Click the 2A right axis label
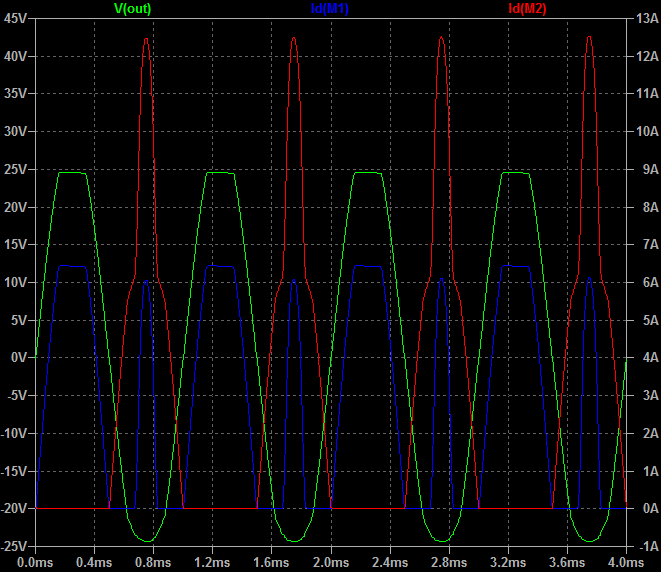This screenshot has width=661, height=572. pos(650,433)
